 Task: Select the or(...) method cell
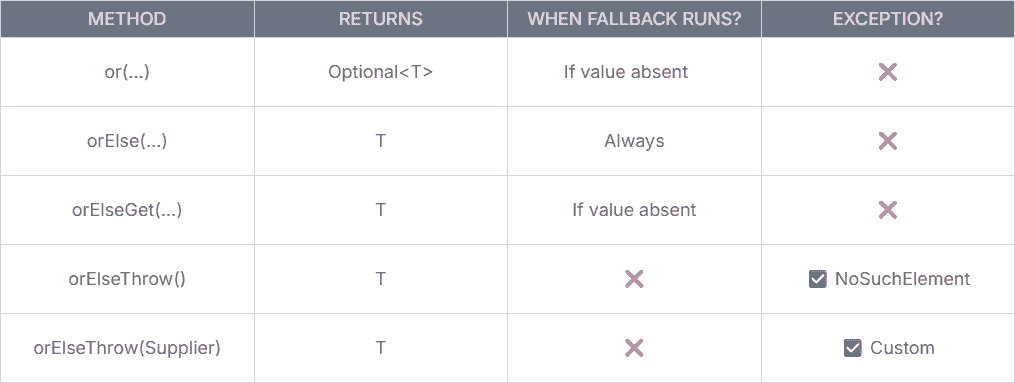[127, 72]
